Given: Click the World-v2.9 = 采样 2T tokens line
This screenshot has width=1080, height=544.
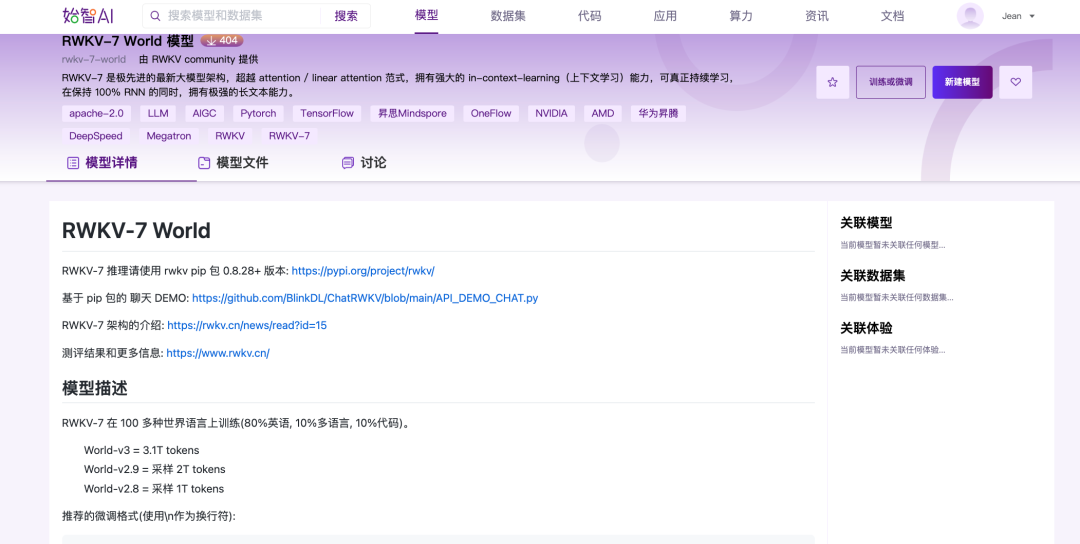Looking at the screenshot, I should tap(154, 470).
